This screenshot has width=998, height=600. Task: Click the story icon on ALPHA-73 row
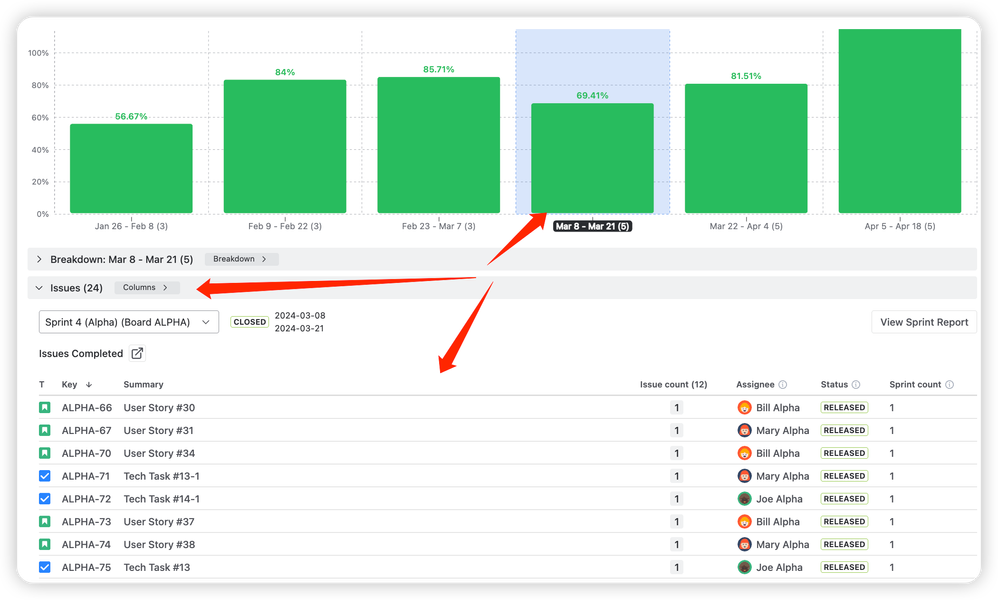[x=42, y=521]
